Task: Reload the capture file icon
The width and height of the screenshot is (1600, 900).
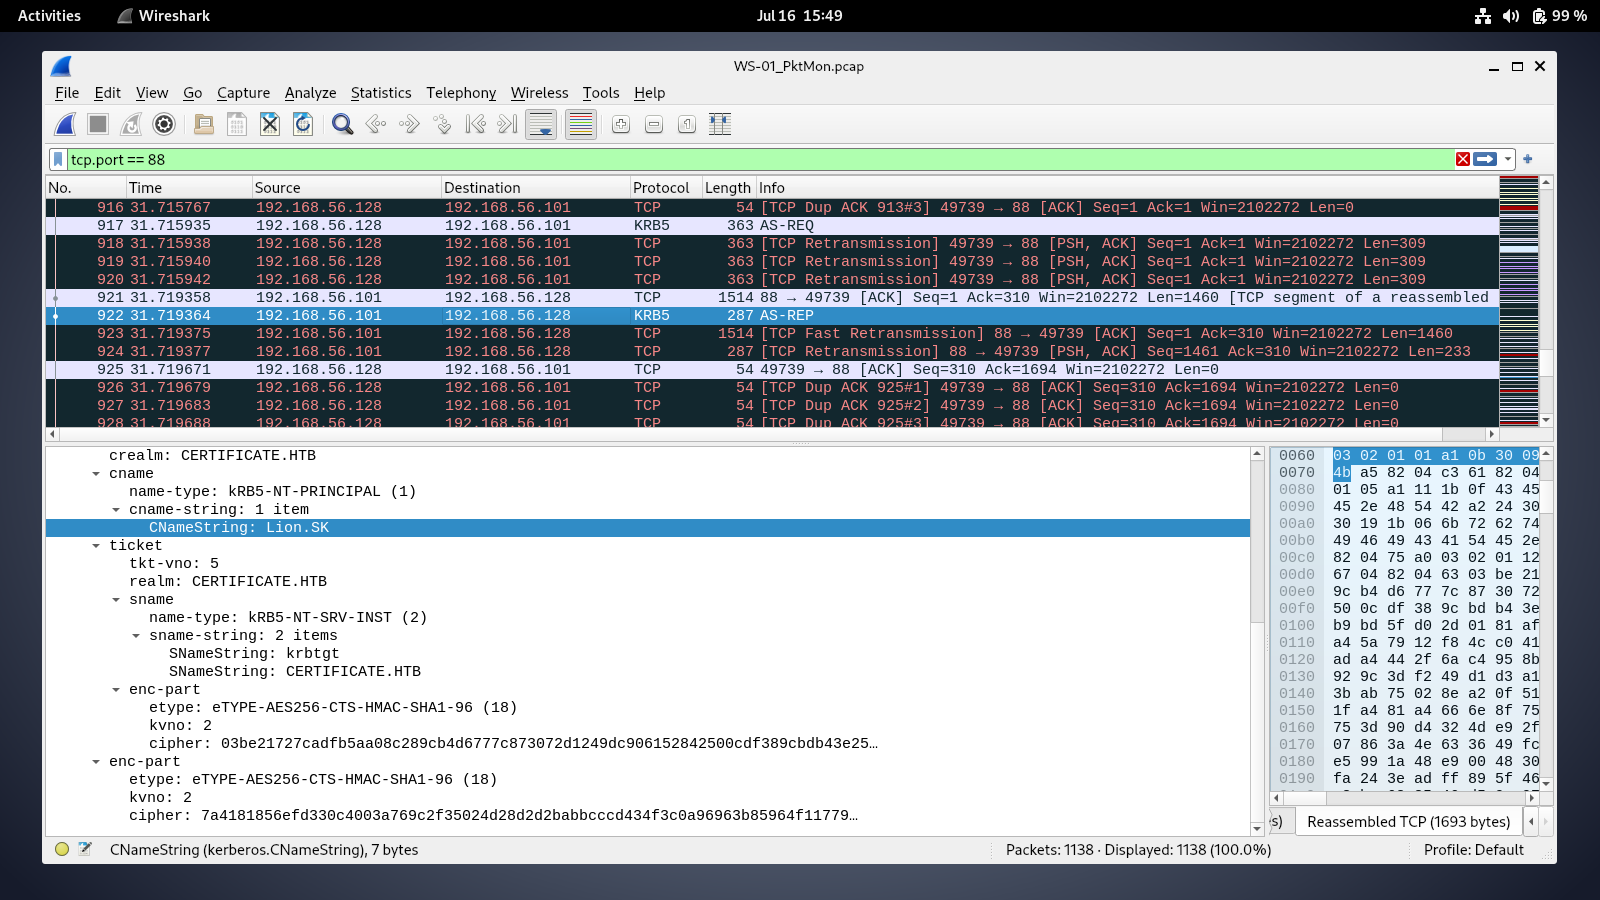Action: tap(303, 124)
